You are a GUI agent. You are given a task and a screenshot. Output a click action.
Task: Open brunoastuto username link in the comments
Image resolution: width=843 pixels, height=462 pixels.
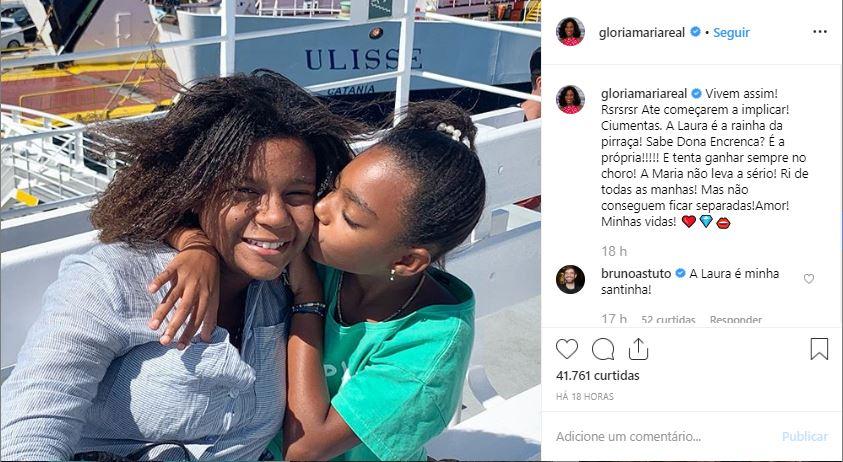(x=636, y=273)
